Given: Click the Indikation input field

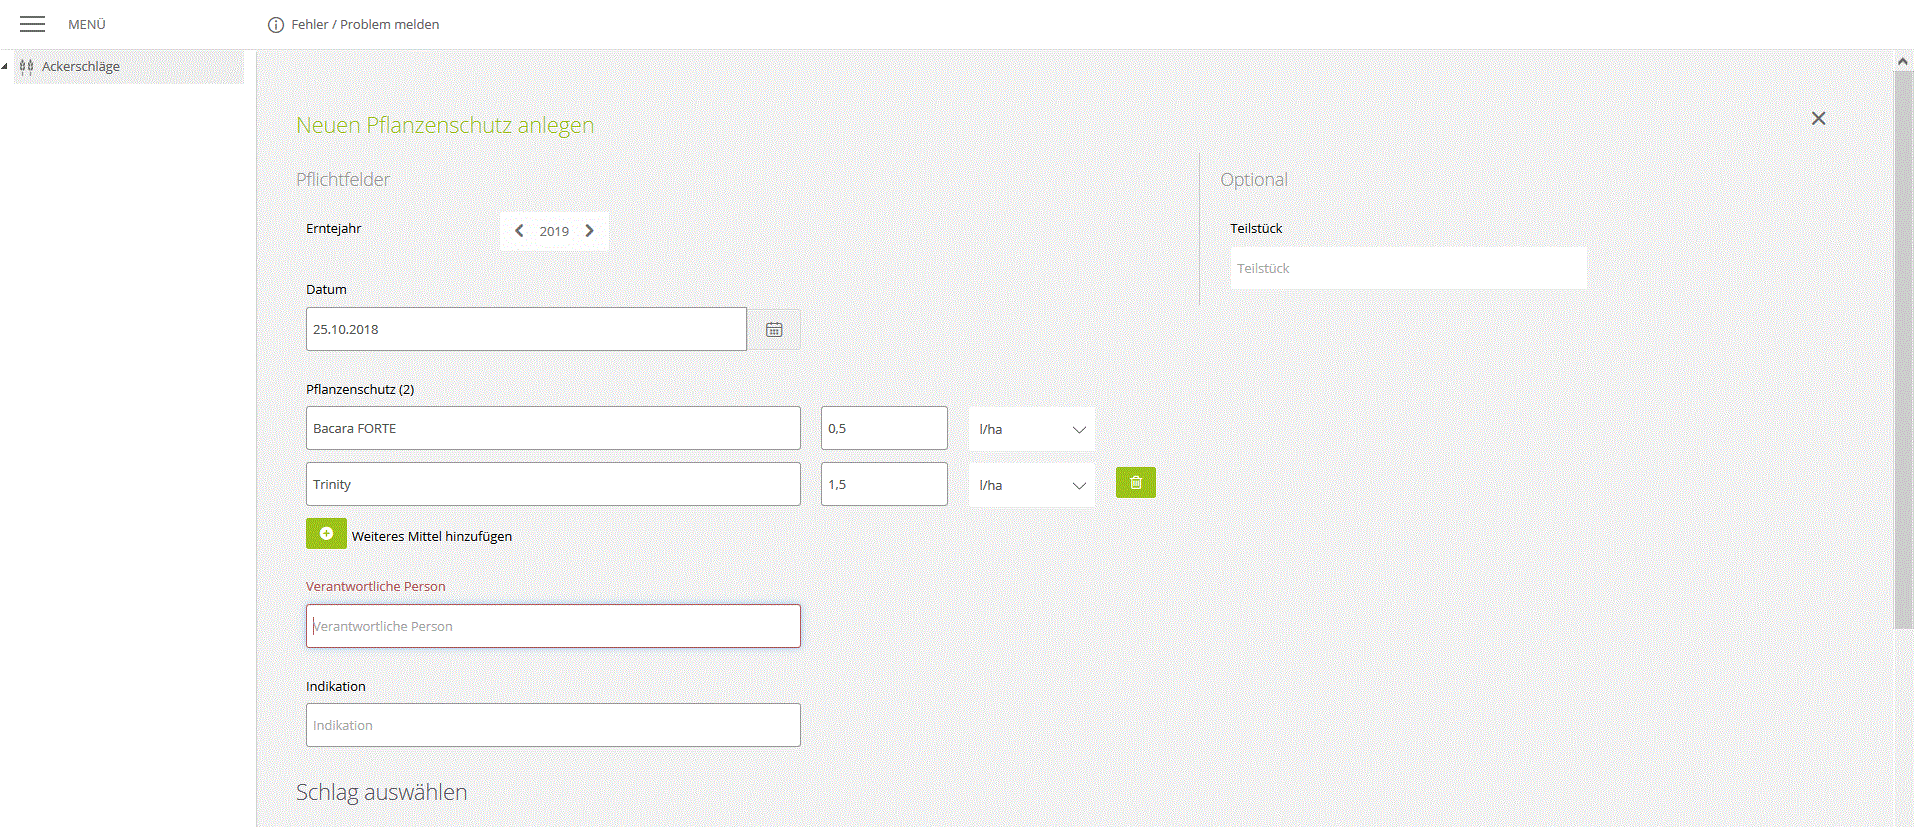Looking at the screenshot, I should (x=553, y=725).
